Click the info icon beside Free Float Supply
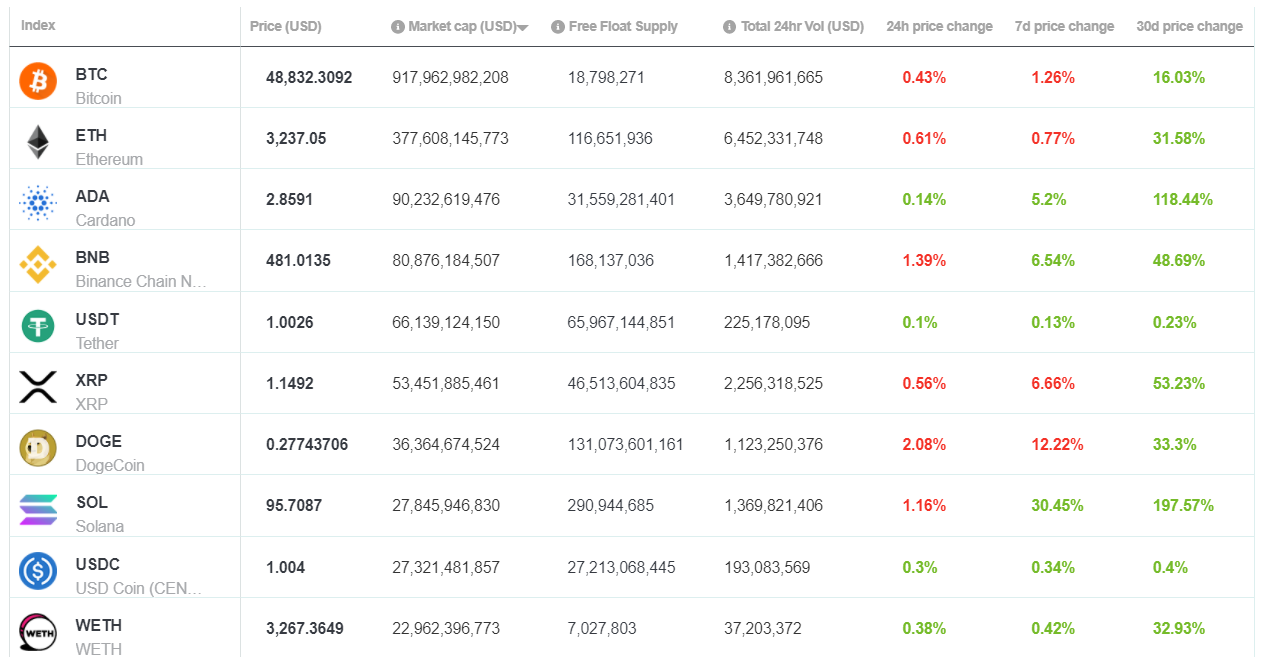1262x657 pixels. click(557, 27)
